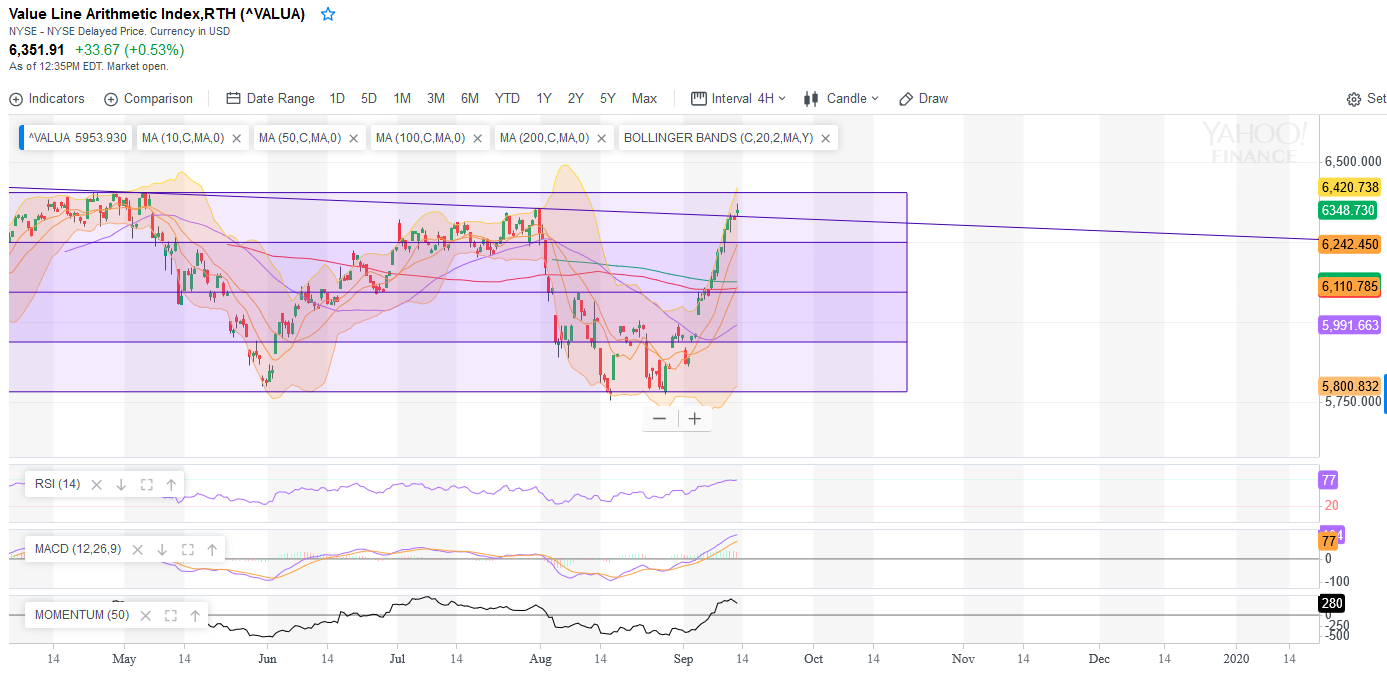Click the 5,991.663 purple price tag
This screenshot has height=685, width=1387.
[x=1350, y=325]
